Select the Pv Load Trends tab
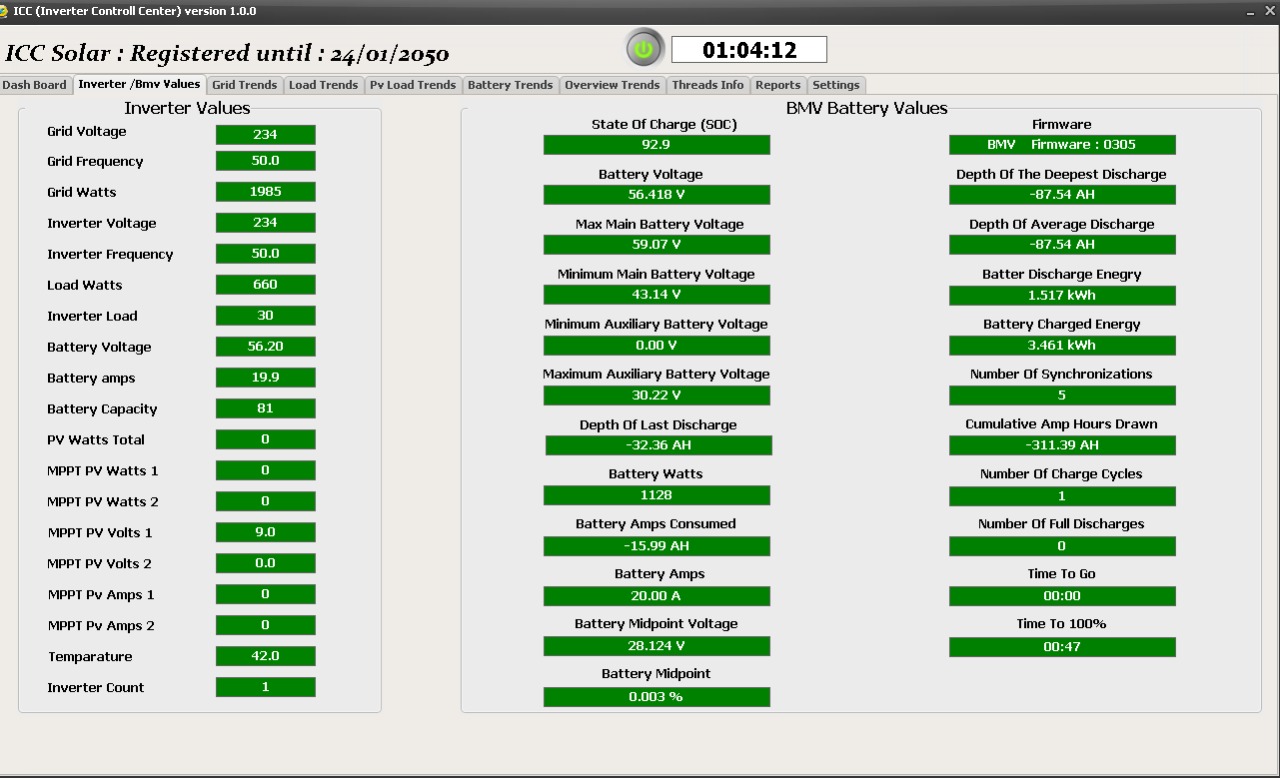Image resolution: width=1280 pixels, height=778 pixels. [x=412, y=85]
